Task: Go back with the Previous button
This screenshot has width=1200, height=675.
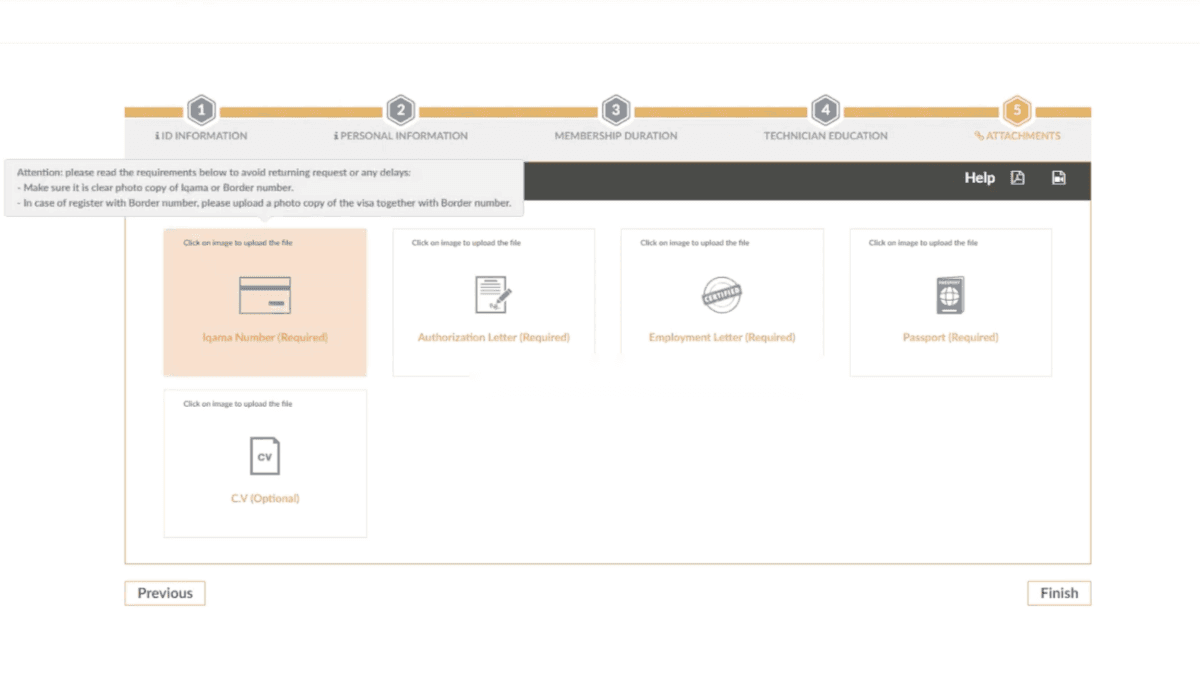Action: [x=165, y=593]
